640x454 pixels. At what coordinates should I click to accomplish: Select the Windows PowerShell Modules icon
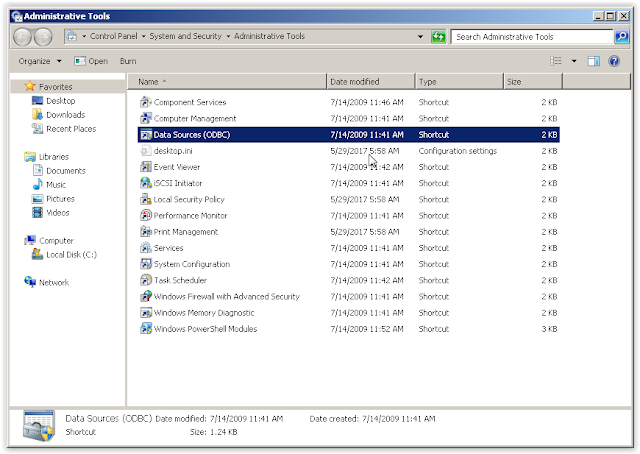click(146, 329)
